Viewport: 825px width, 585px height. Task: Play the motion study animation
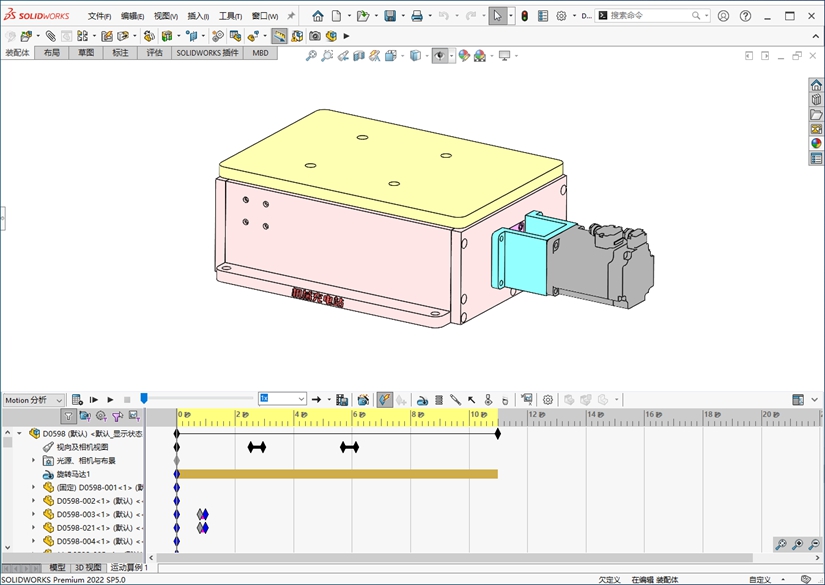tap(110, 400)
